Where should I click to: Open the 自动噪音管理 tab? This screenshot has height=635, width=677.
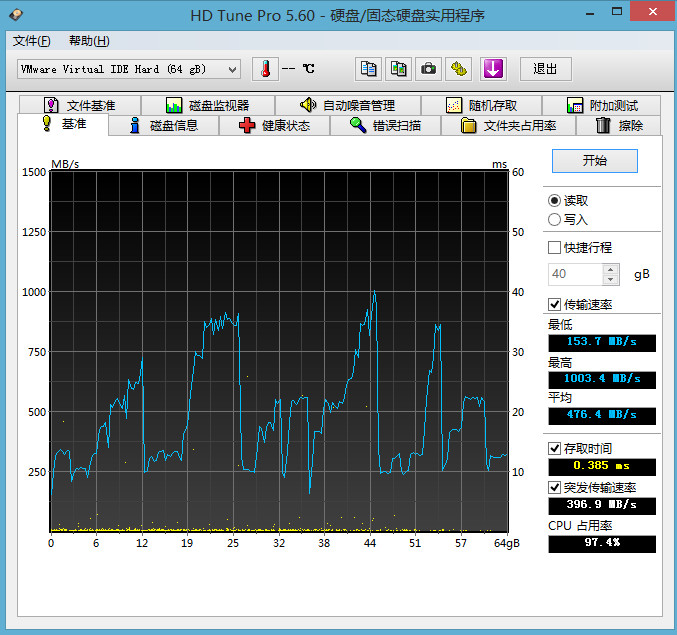(x=348, y=105)
